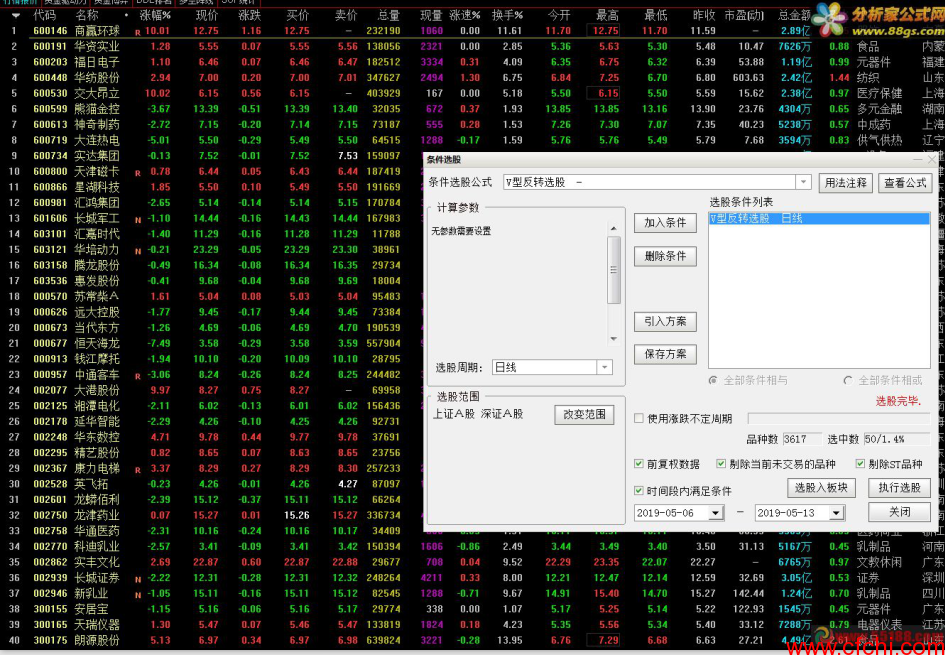
Task: Select stock code 600191
Action: point(50,46)
